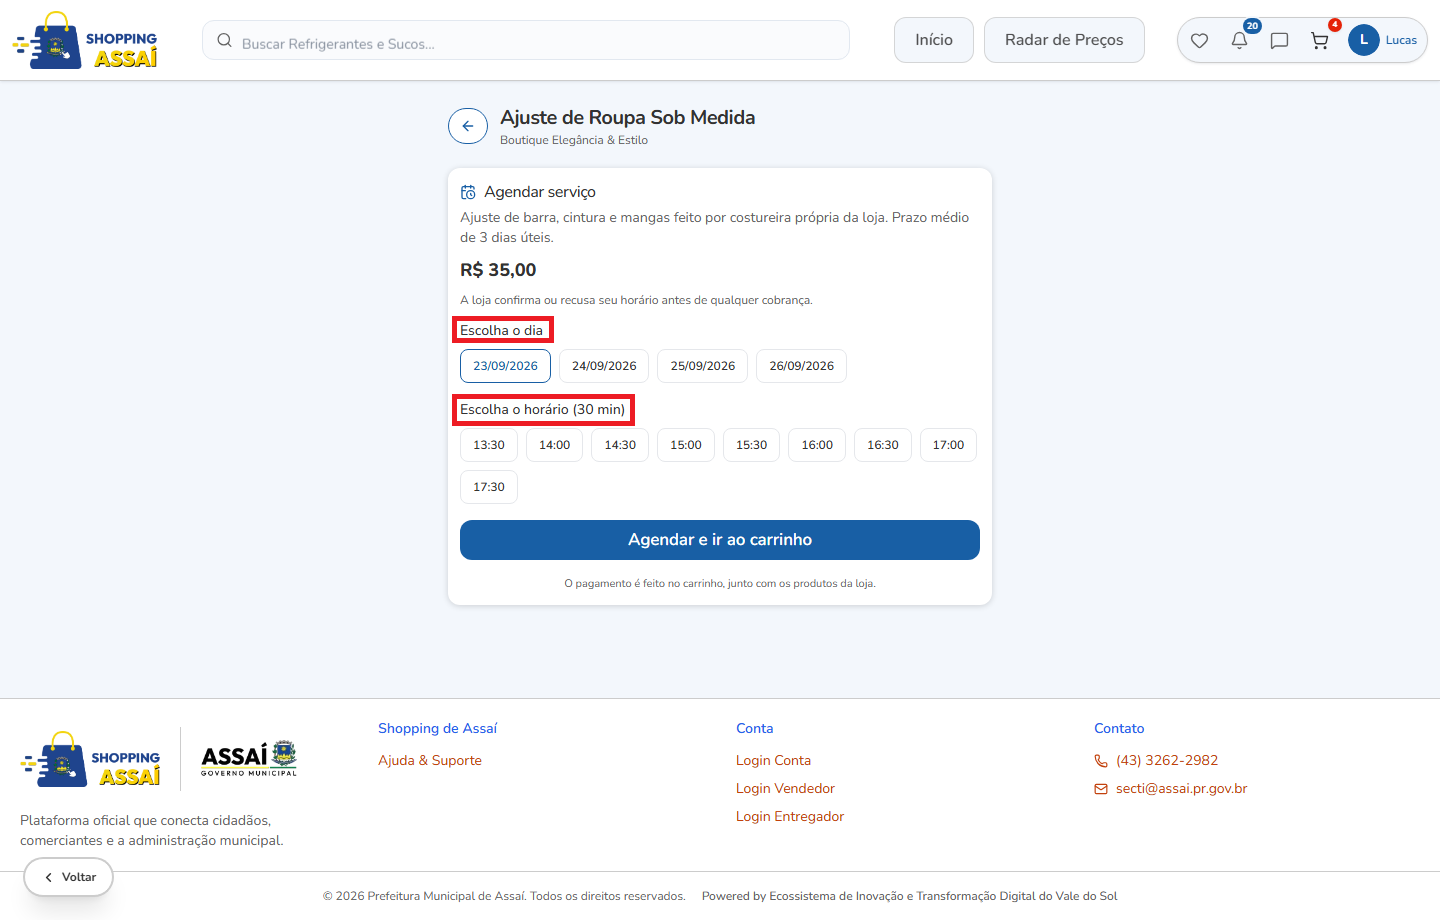Click Shopping Assaí logo in header

click(85, 41)
